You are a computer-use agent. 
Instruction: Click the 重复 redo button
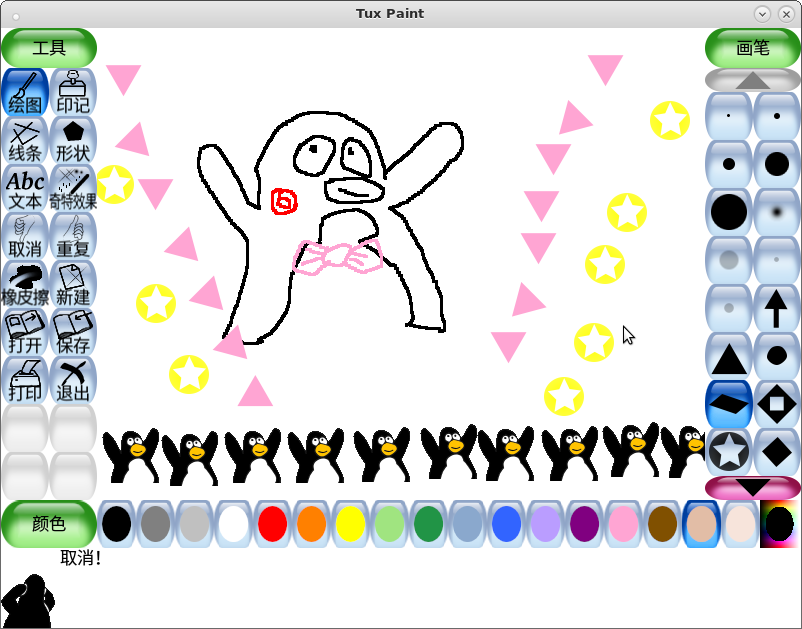(73, 236)
